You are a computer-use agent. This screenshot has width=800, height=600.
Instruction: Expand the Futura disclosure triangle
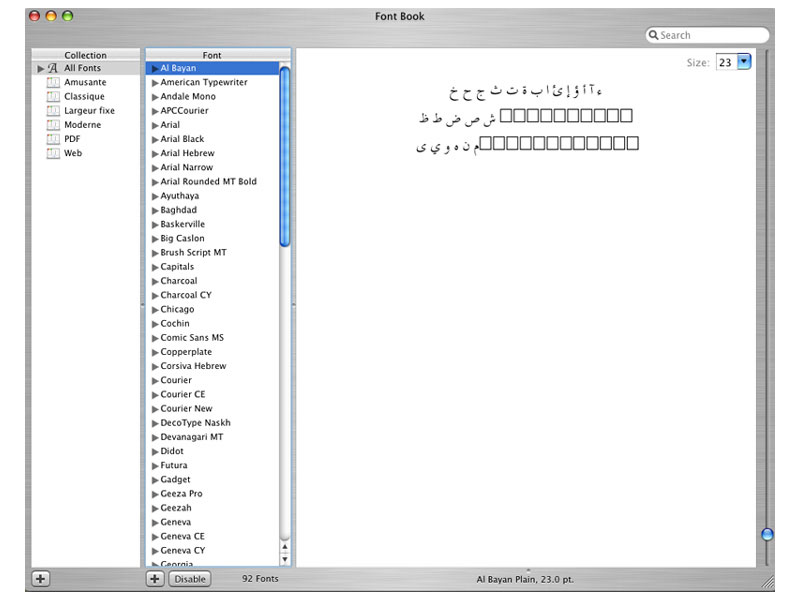pos(155,466)
